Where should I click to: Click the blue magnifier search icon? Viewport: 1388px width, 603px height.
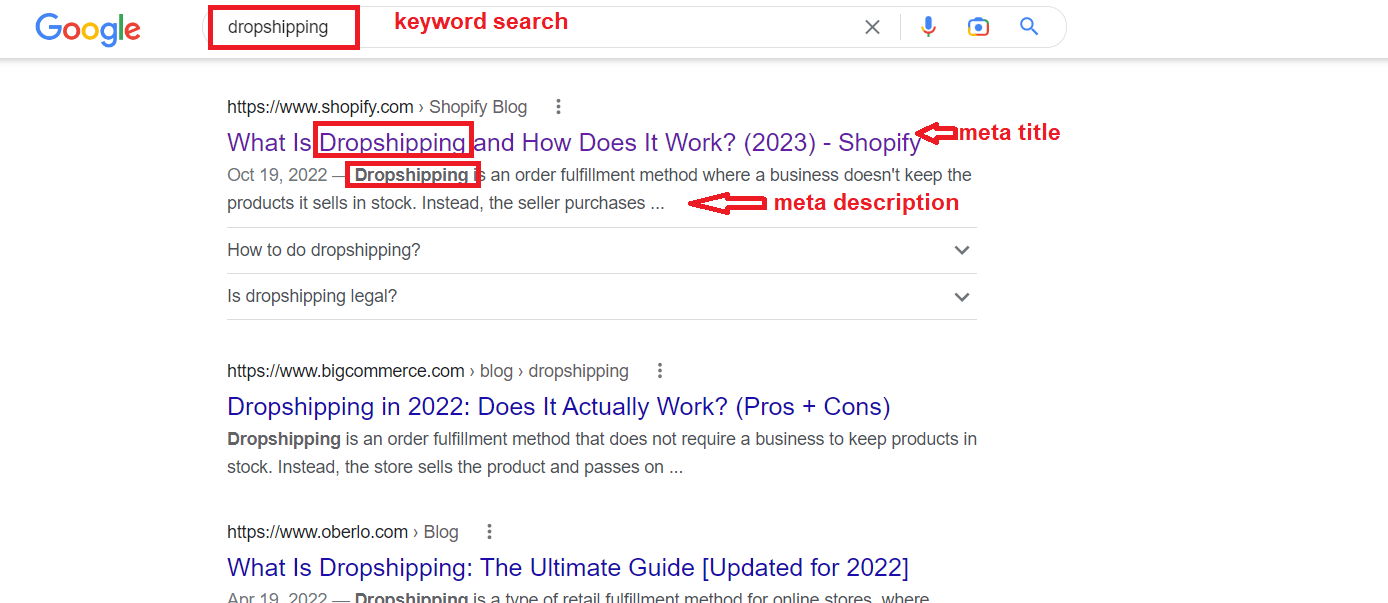point(1029,27)
